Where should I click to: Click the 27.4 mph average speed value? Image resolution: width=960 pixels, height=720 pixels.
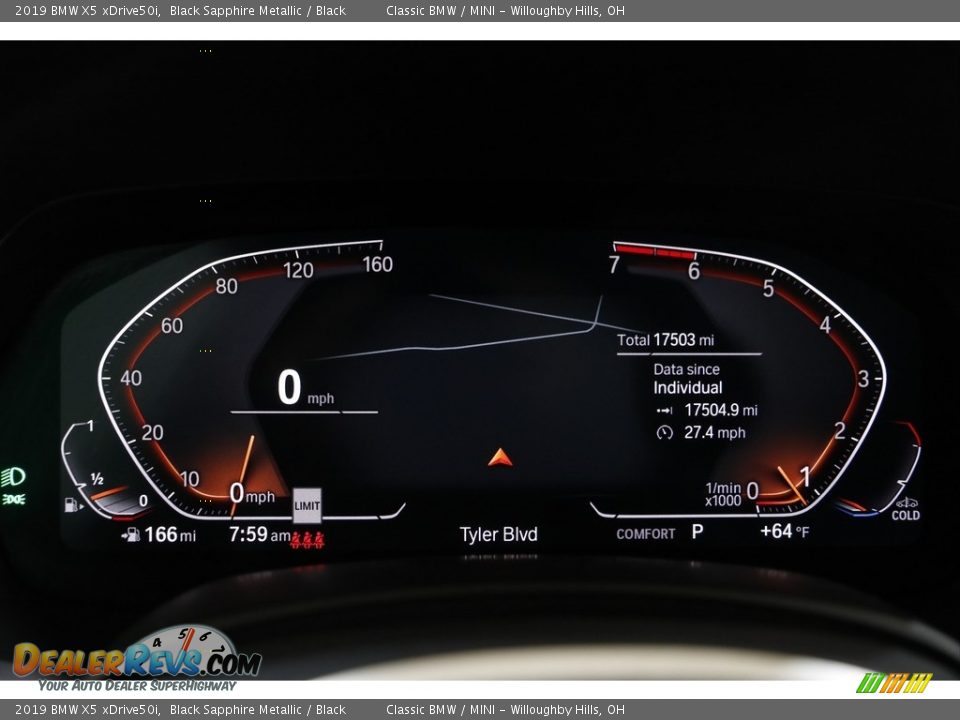(x=714, y=433)
